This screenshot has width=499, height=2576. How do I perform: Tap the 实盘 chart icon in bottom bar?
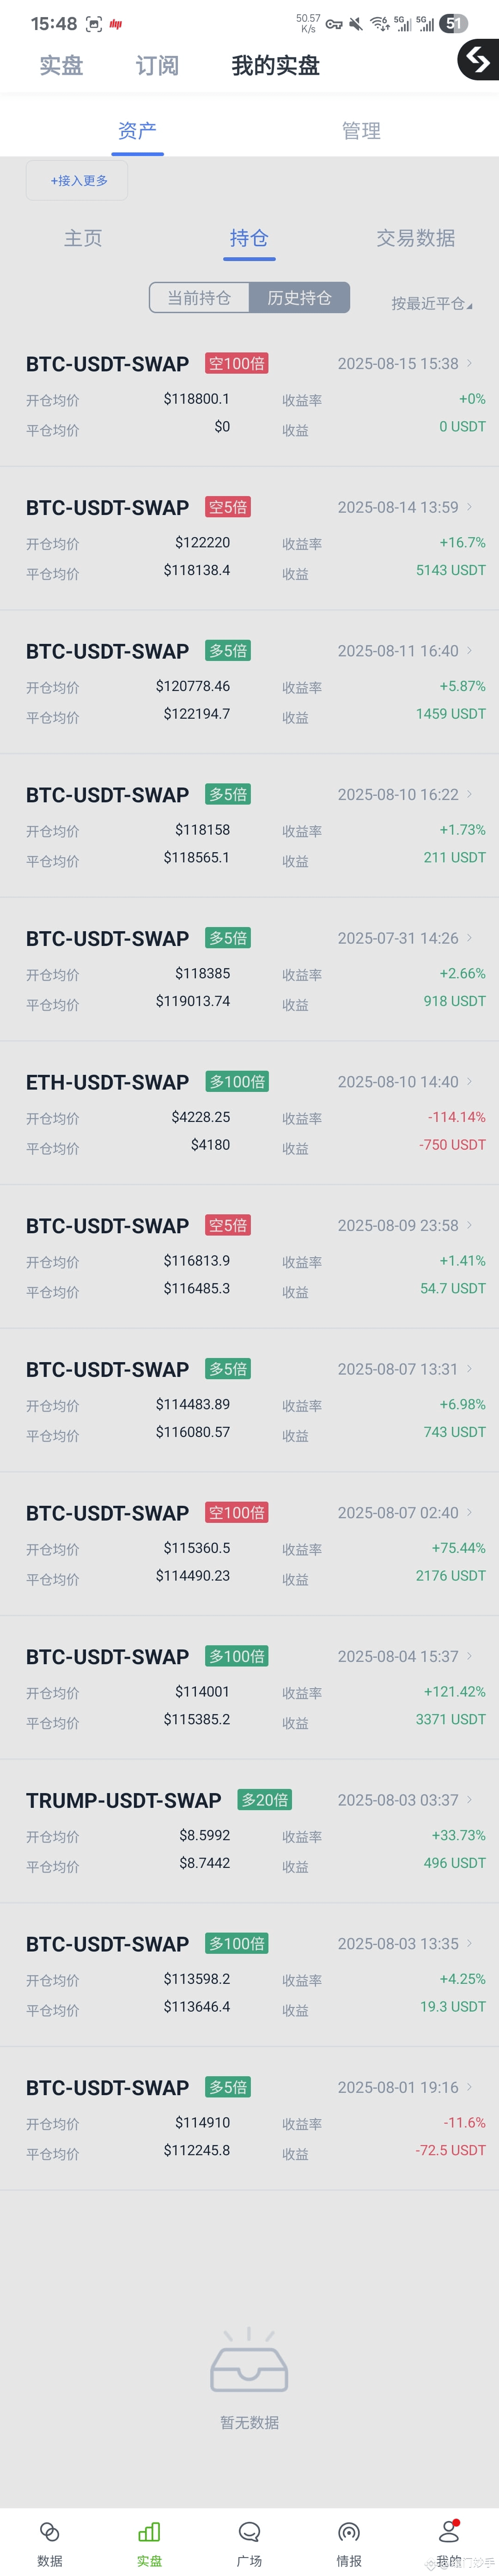coord(149,2531)
